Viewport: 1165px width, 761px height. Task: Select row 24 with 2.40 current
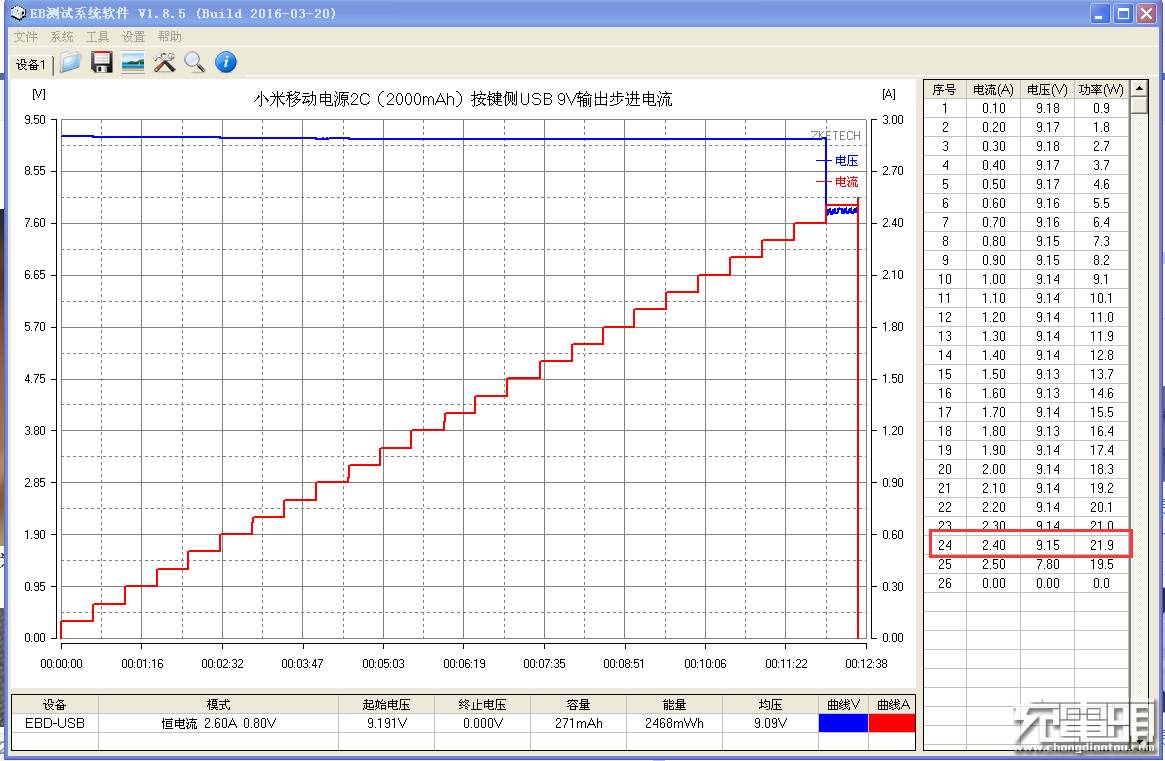pyautogui.click(x=1027, y=545)
